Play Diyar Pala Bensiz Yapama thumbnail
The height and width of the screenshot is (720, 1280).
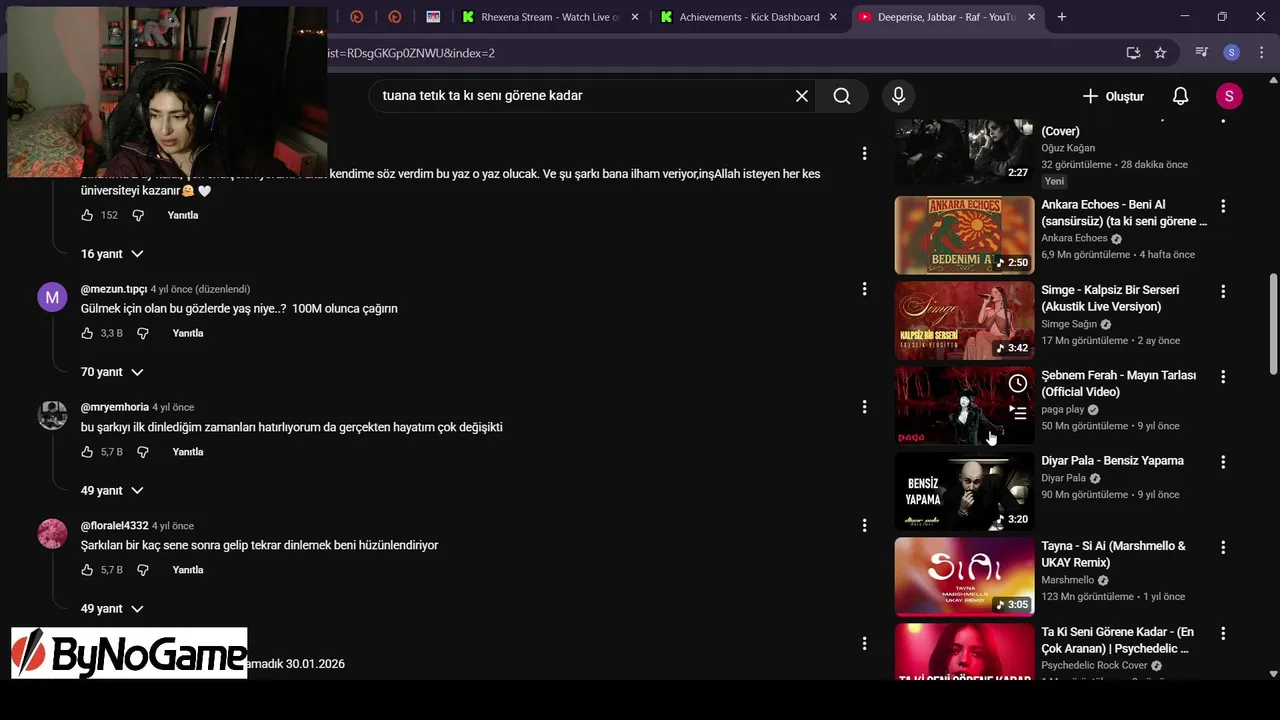point(964,491)
